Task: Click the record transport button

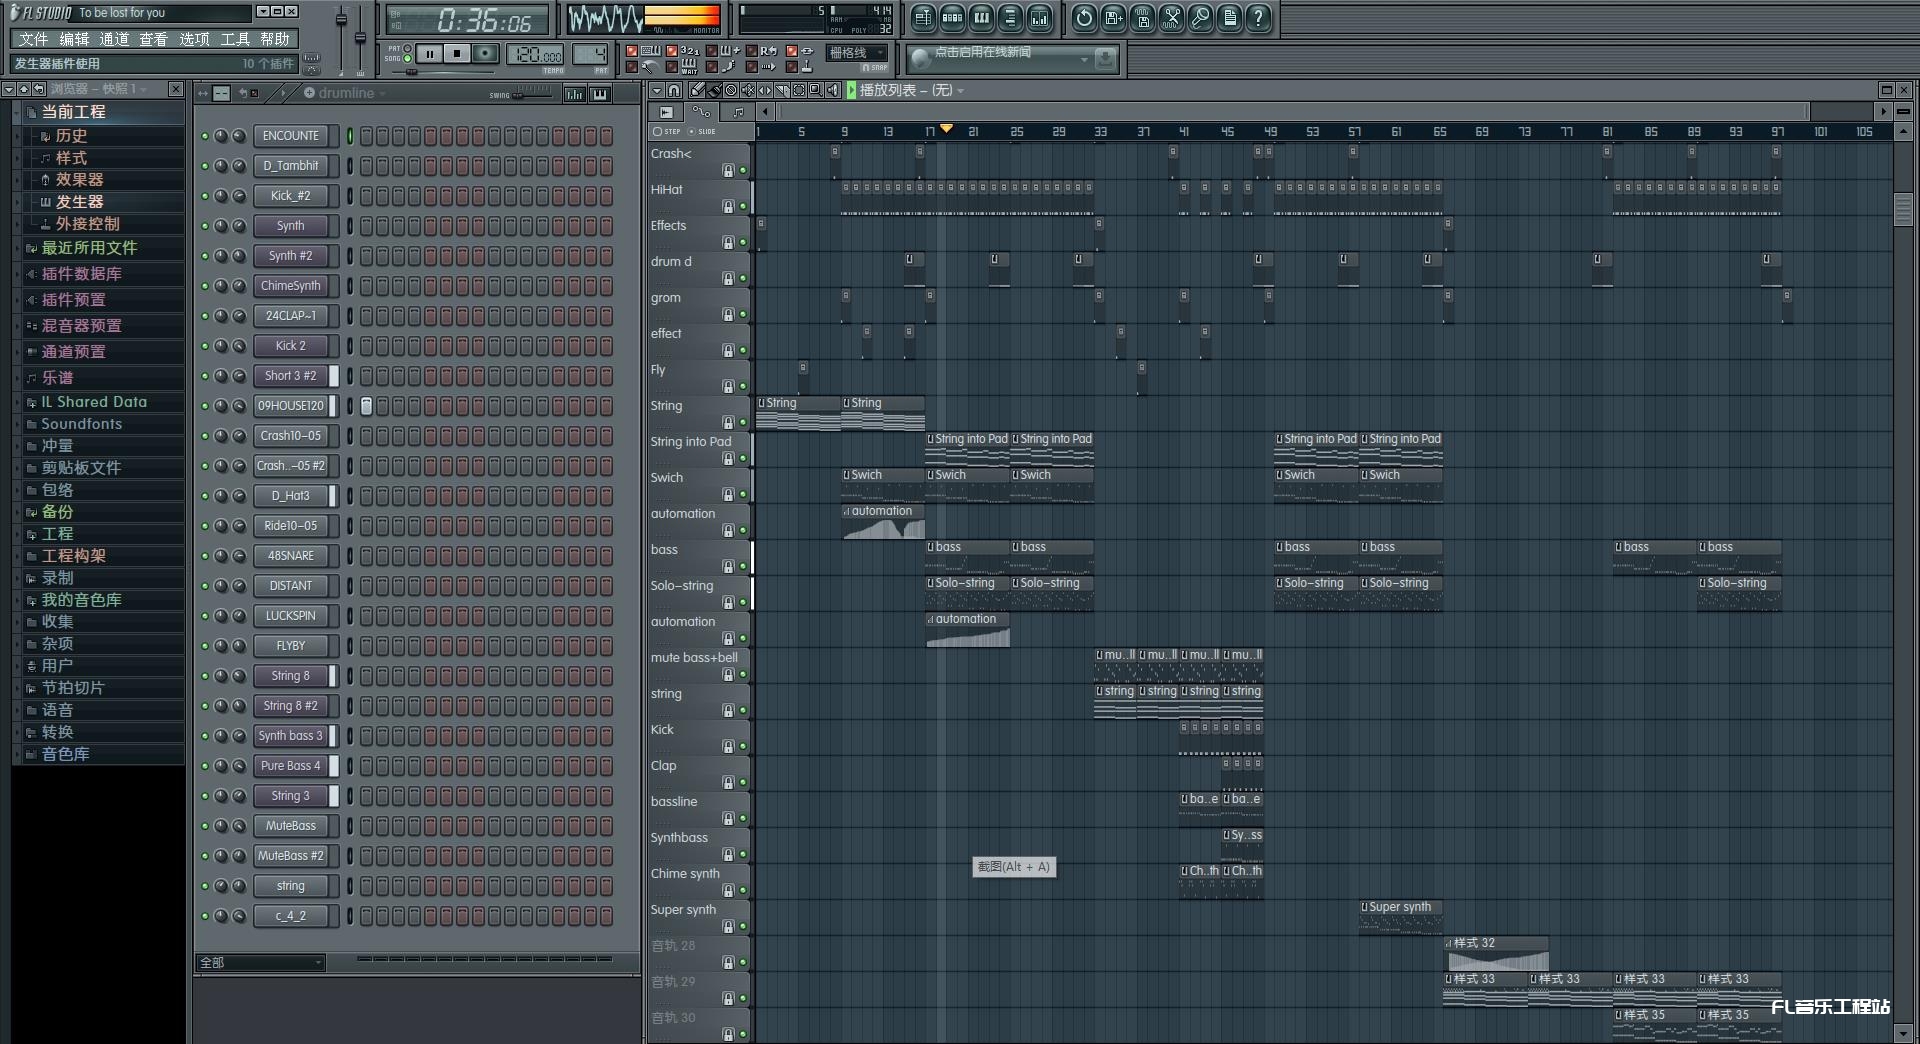Action: coord(485,54)
